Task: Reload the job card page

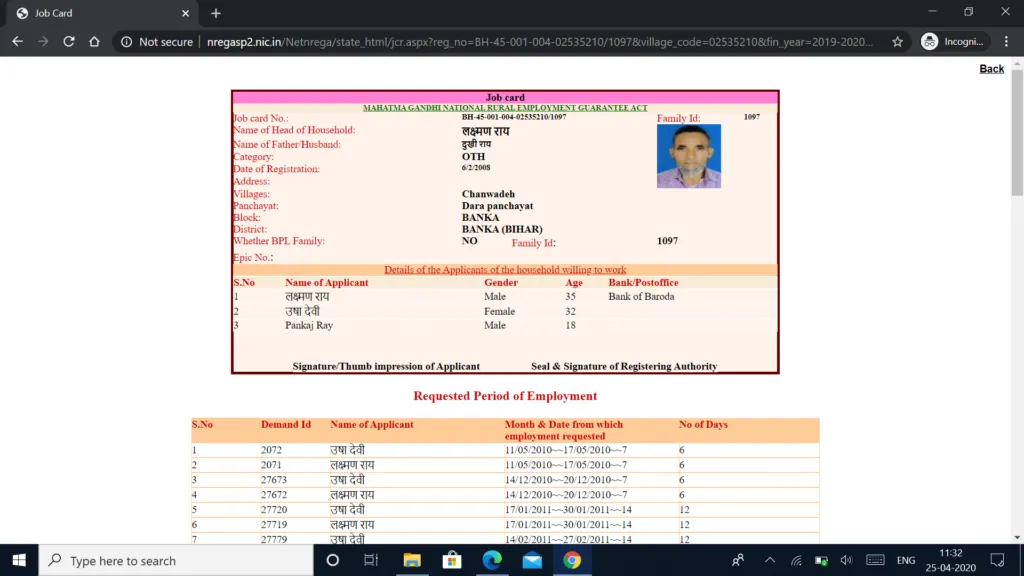Action: coord(68,42)
